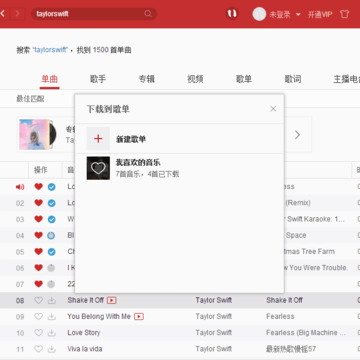This screenshot has height=360, width=360.
Task: Download You Belong With Me
Action: click(x=51, y=317)
